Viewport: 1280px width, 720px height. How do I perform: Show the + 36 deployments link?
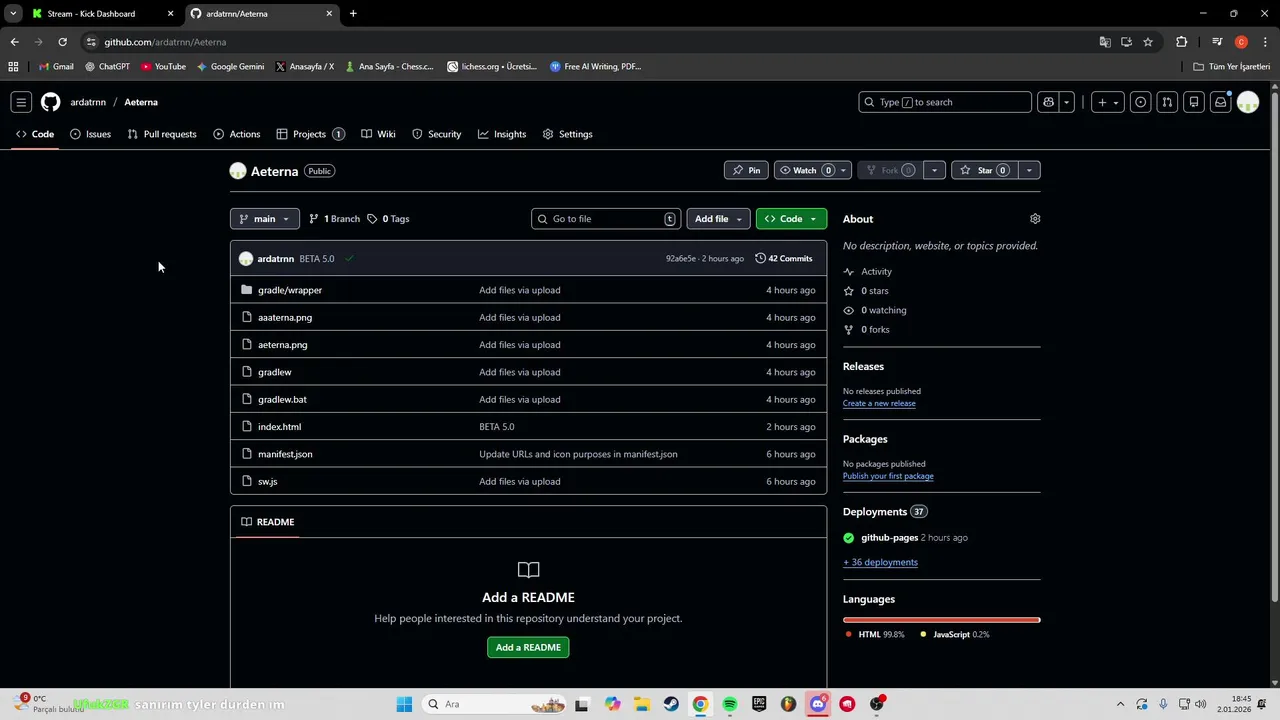coord(880,562)
